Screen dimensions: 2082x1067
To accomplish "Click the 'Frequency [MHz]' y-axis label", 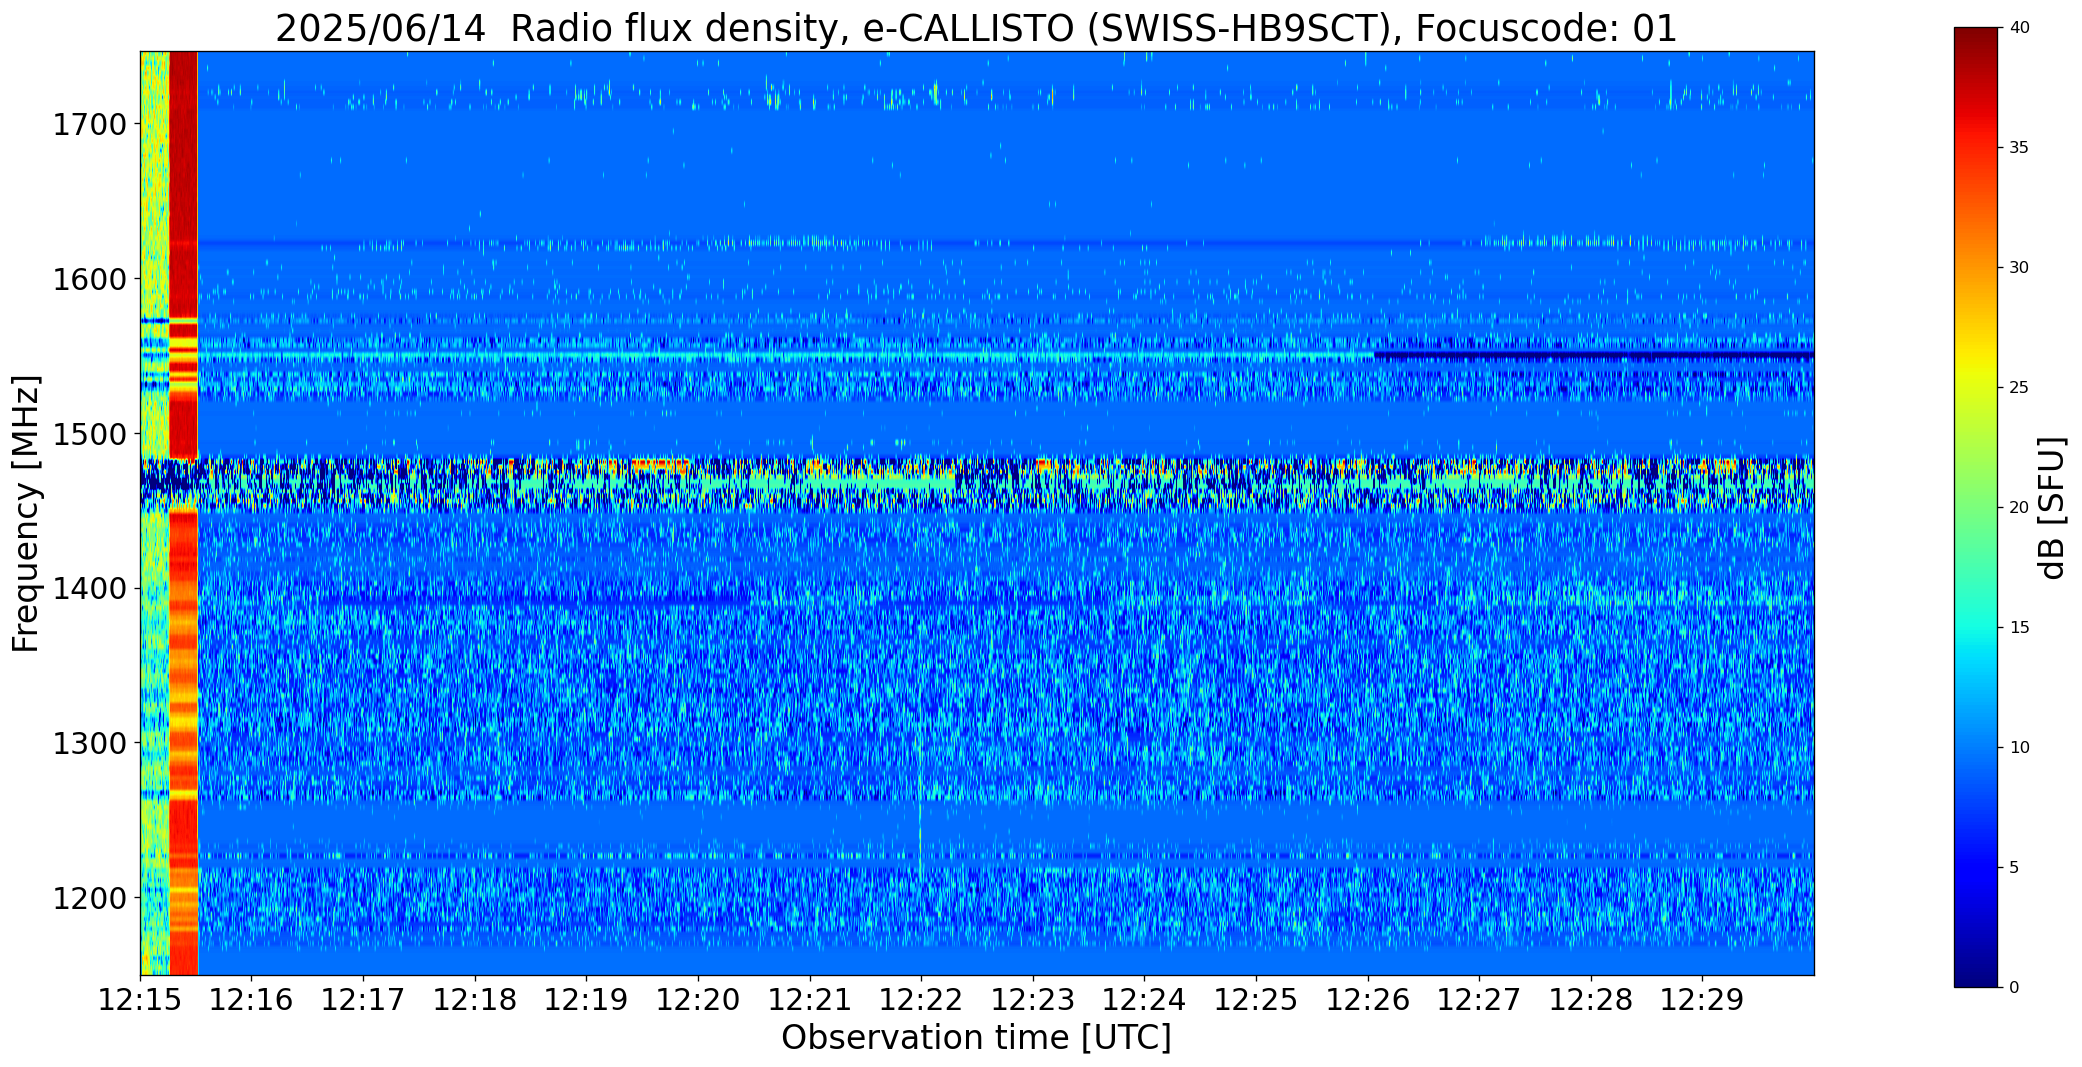I will 26,513.
